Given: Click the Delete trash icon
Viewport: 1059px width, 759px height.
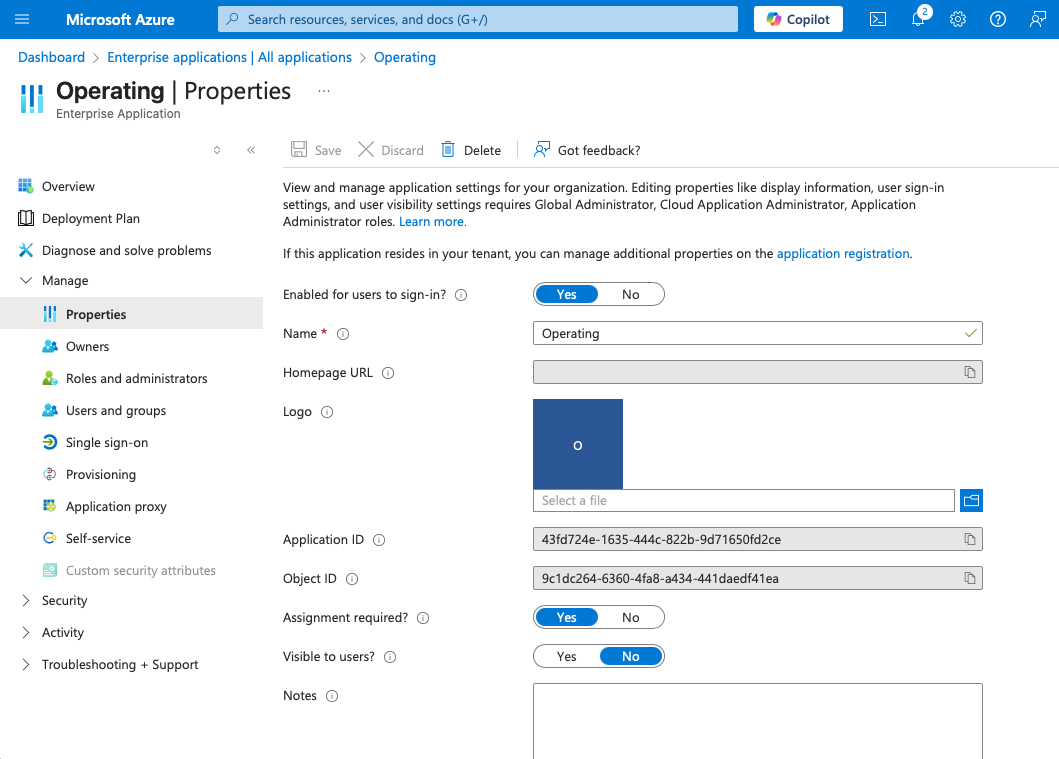Looking at the screenshot, I should point(448,149).
